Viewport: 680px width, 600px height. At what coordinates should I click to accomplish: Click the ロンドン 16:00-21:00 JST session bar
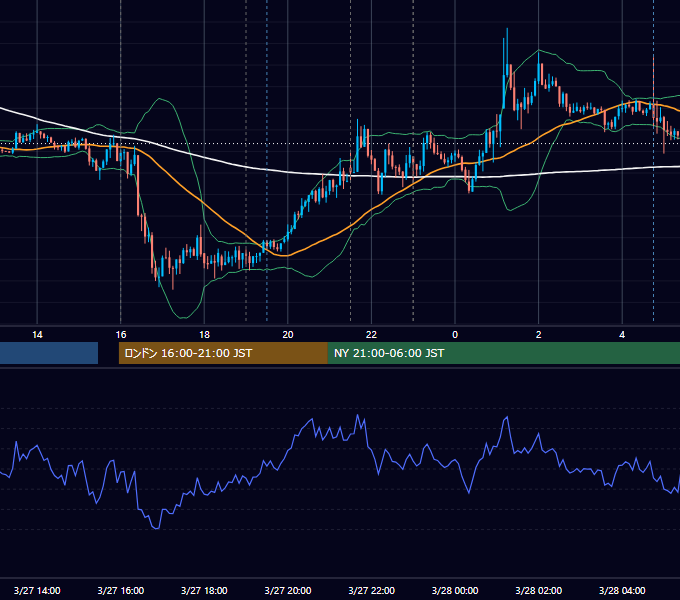(223, 353)
